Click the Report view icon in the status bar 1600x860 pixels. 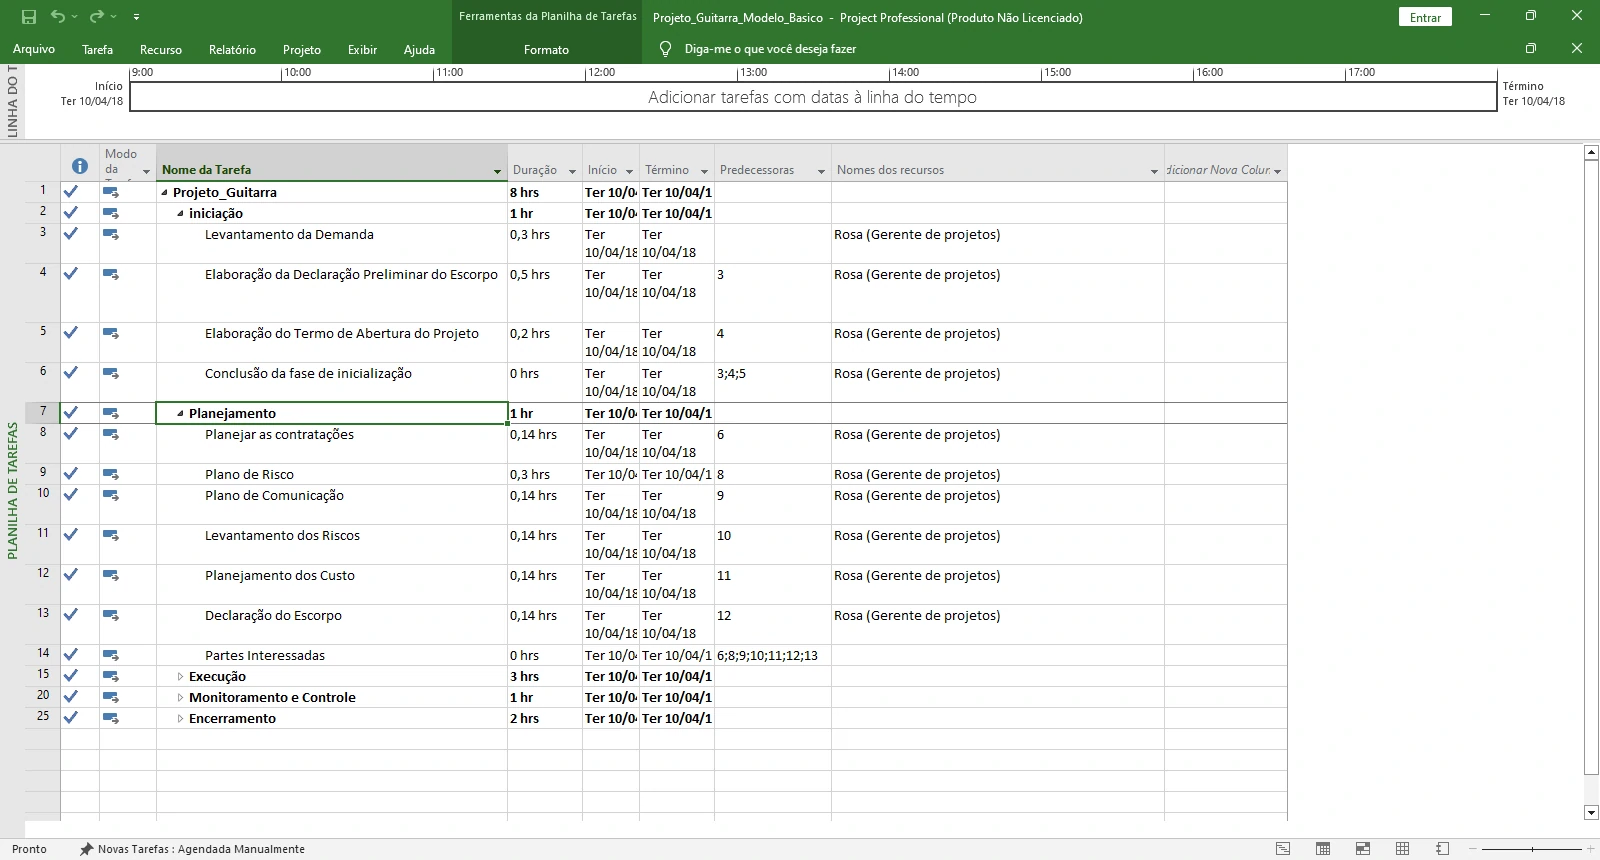tap(1442, 849)
